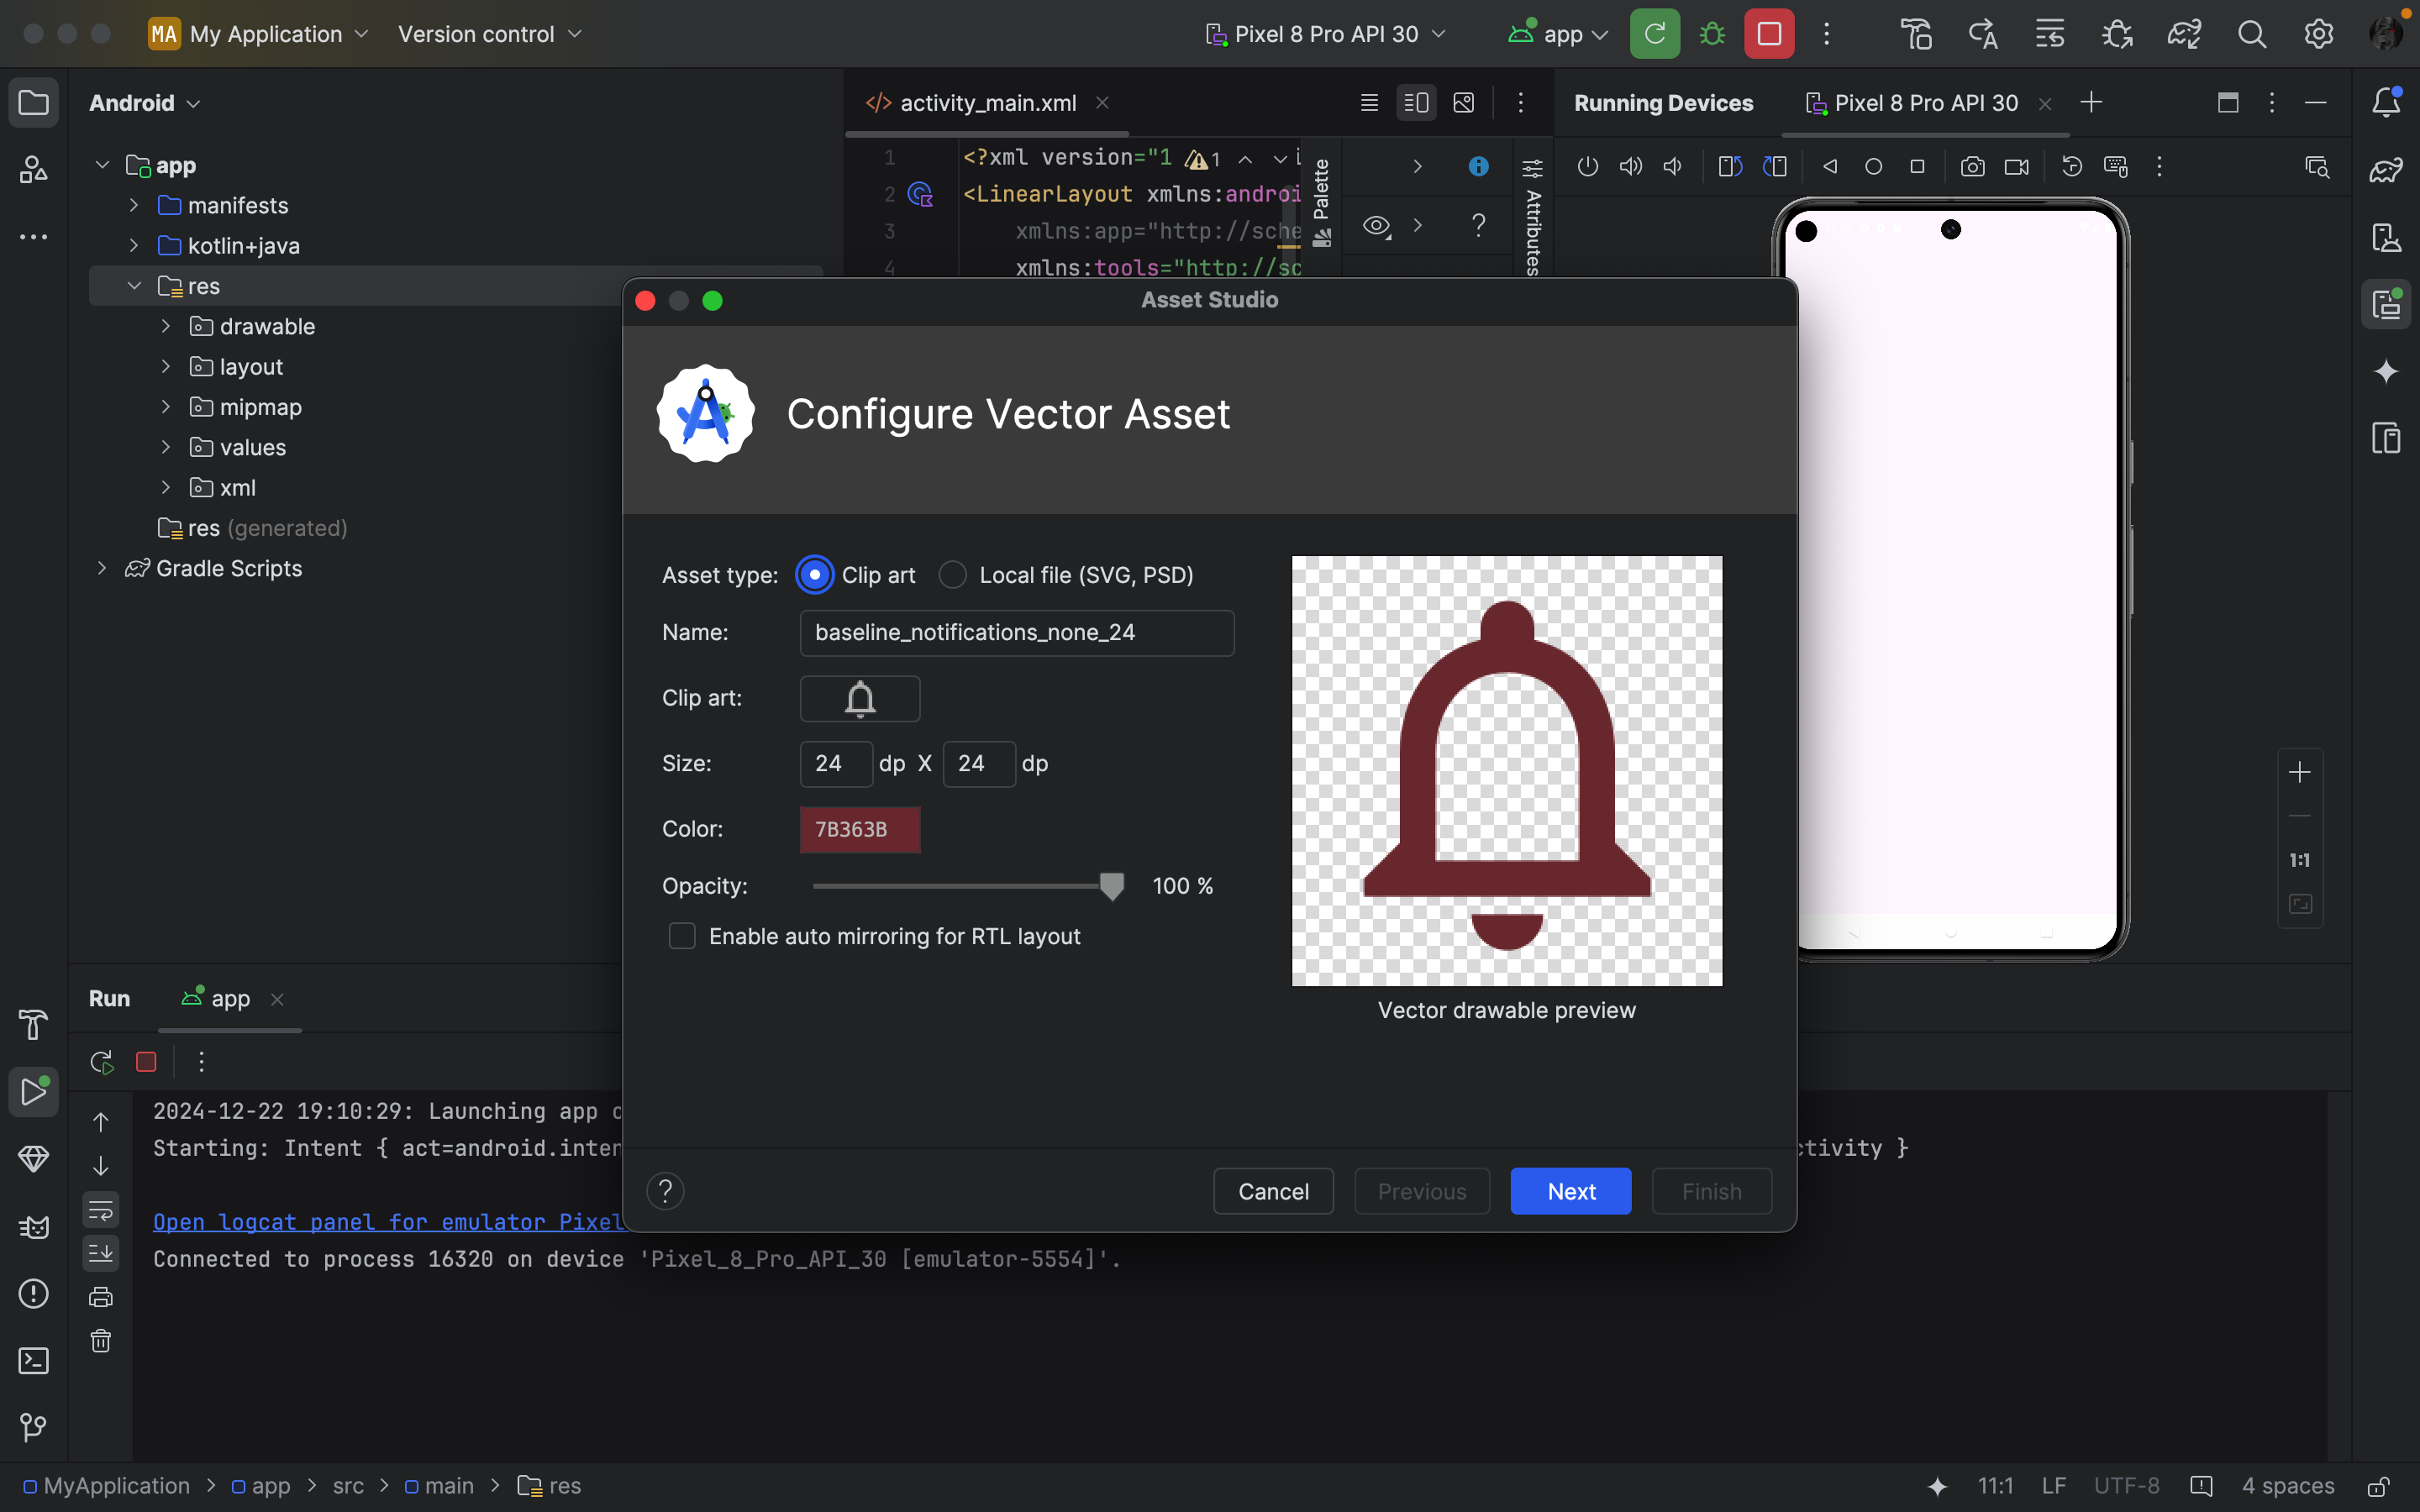Select the Clip art radio button

click(x=815, y=575)
